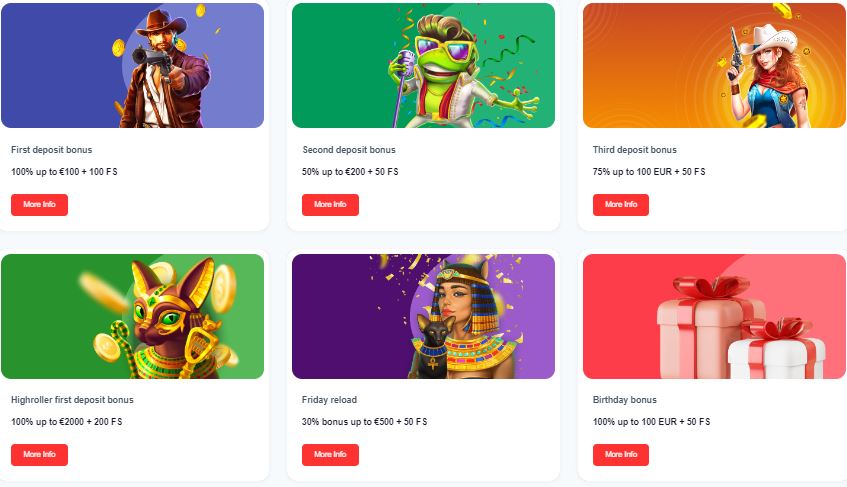The height and width of the screenshot is (487, 847).
Task: Open the singing frog bonus banner
Action: [x=423, y=65]
